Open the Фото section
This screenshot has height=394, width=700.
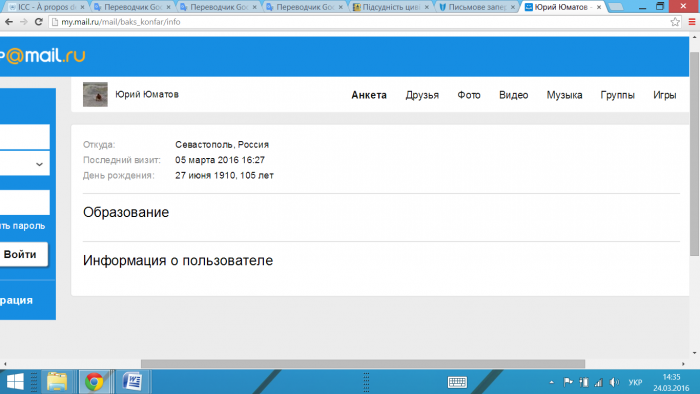pos(469,95)
